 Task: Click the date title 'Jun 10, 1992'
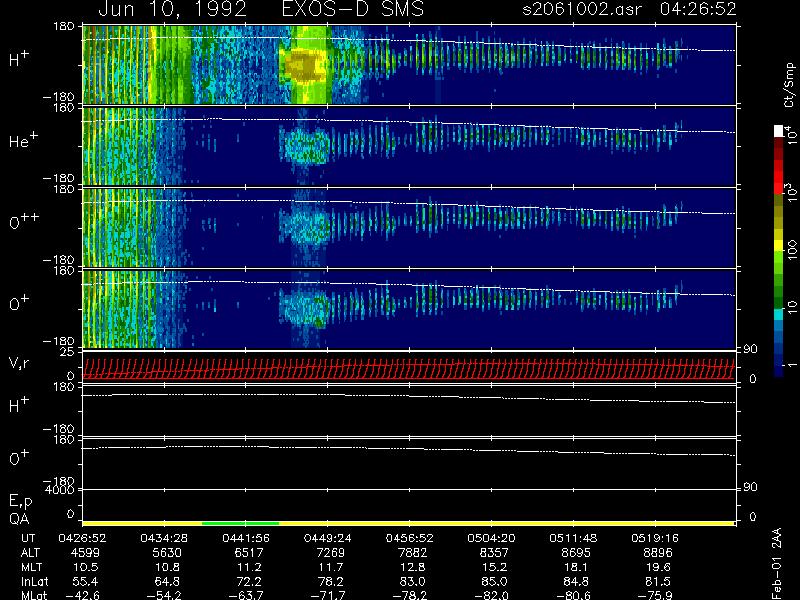(172, 9)
